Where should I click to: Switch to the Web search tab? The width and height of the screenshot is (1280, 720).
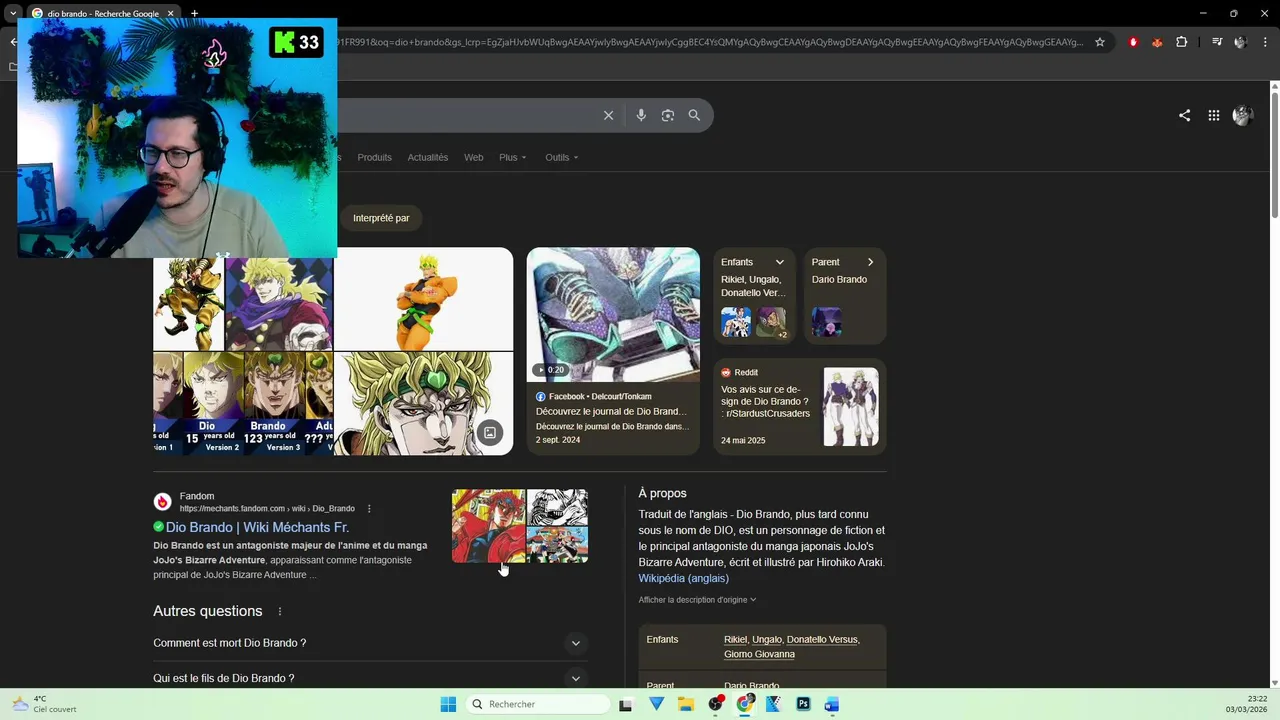(473, 157)
